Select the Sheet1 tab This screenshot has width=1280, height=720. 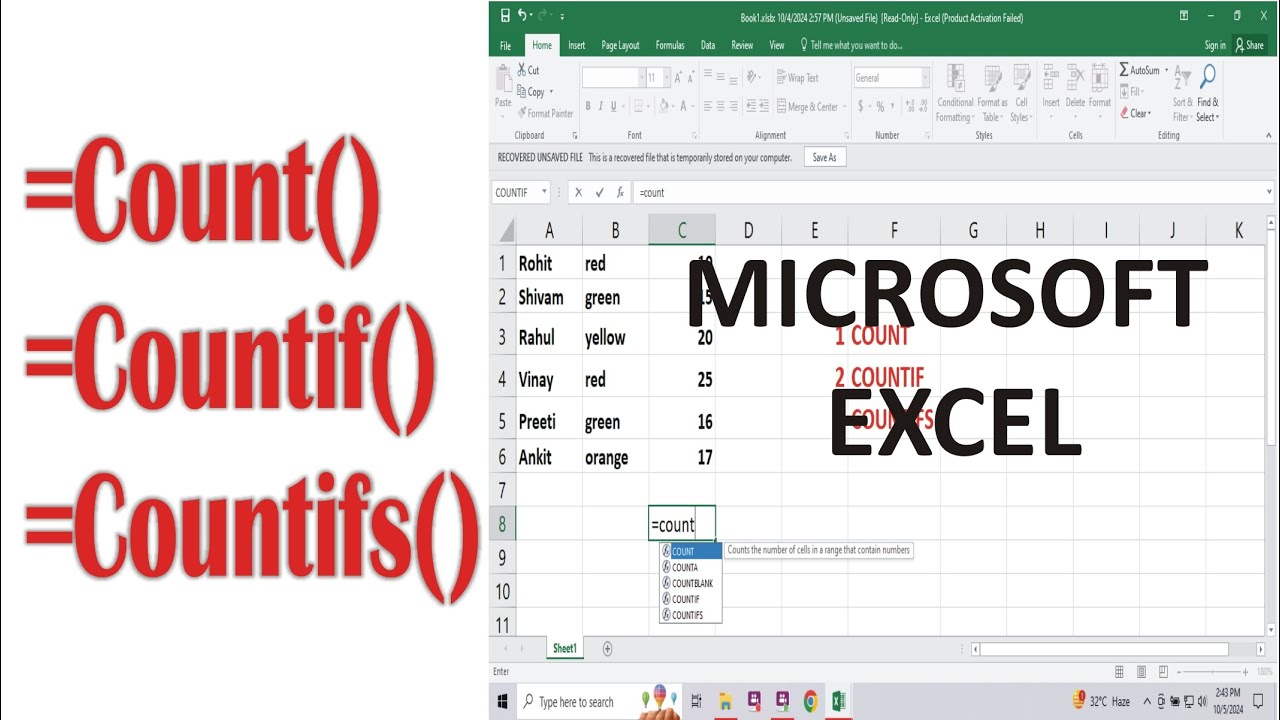tap(565, 649)
